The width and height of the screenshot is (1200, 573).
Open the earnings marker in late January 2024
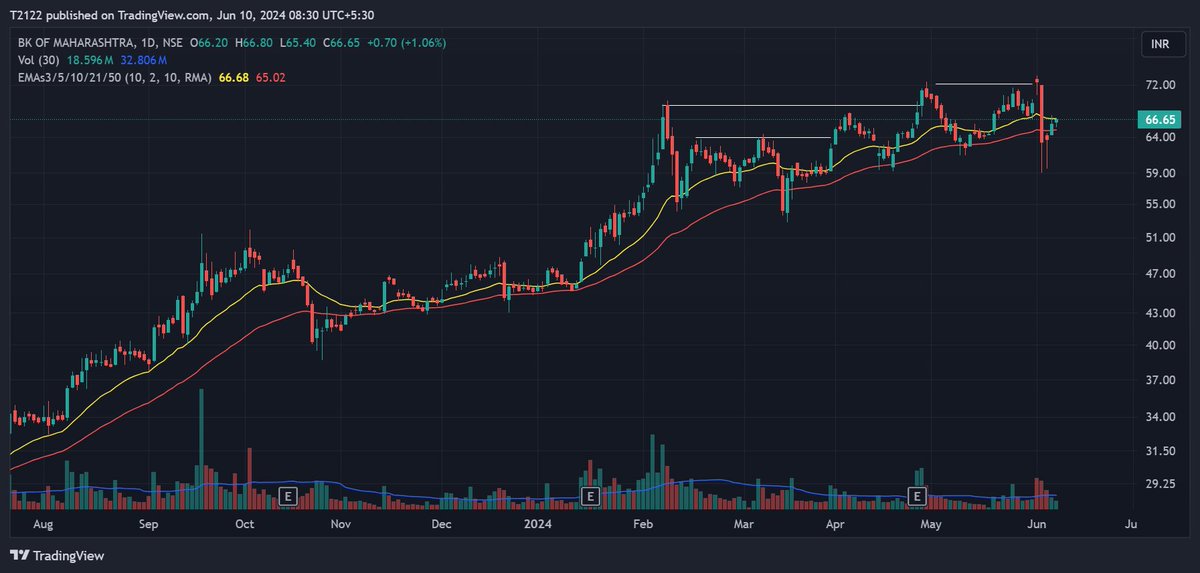[591, 495]
